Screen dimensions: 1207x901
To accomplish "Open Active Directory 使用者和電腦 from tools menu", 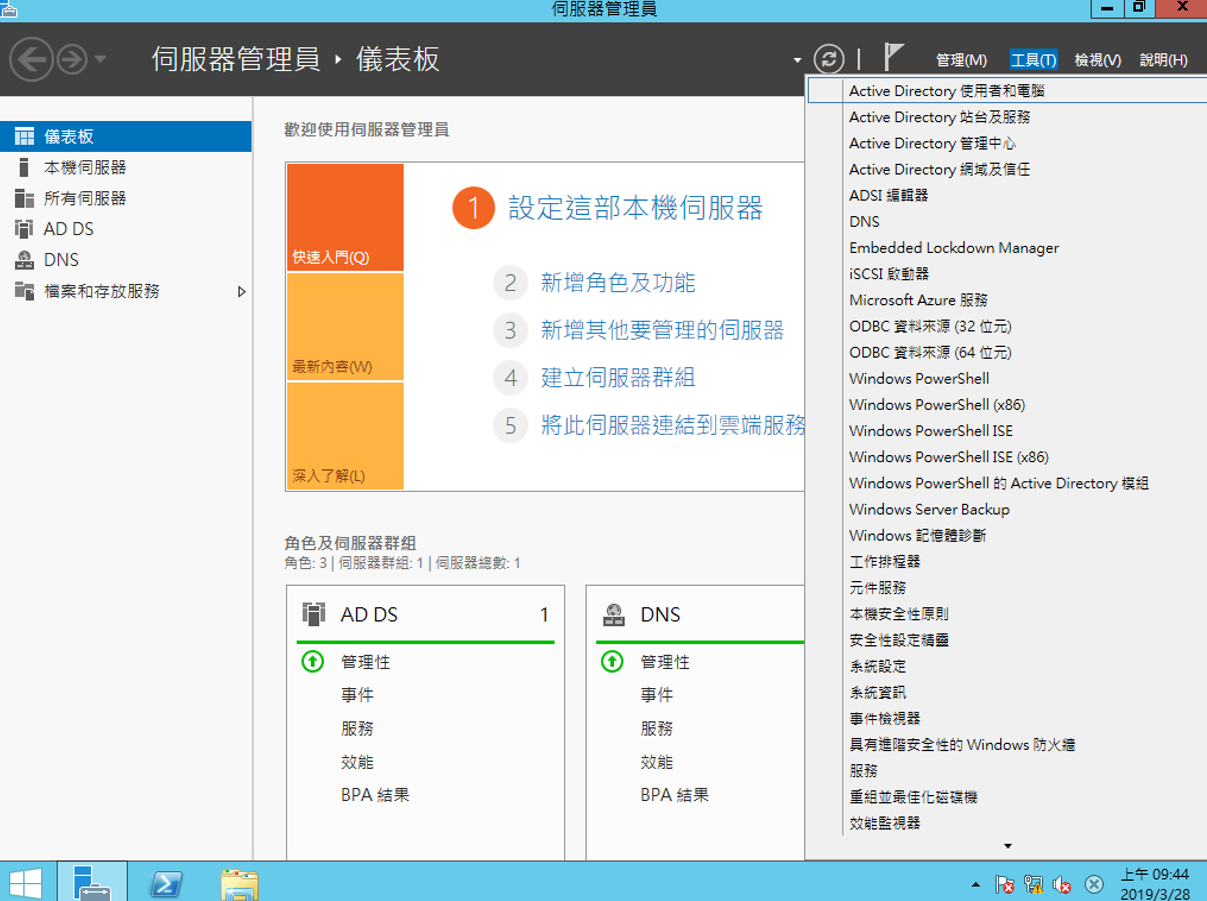I will click(x=1006, y=90).
